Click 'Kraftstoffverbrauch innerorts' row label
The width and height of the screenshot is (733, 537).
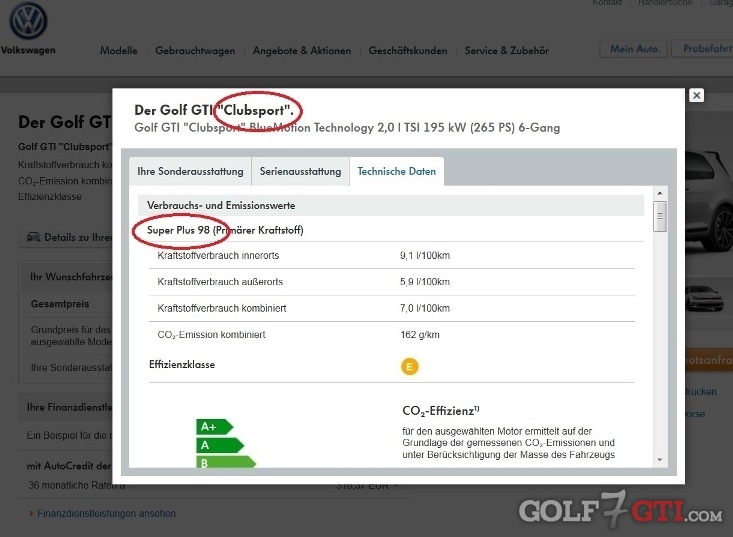coord(218,255)
